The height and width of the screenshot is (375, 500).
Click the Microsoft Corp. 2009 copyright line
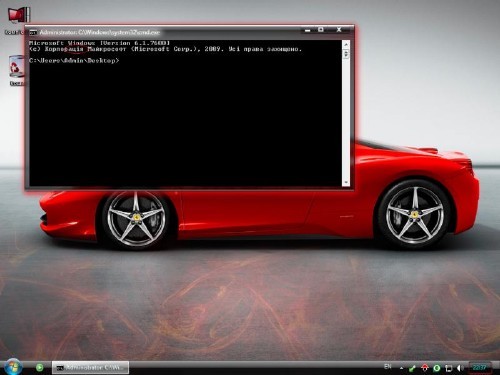165,49
